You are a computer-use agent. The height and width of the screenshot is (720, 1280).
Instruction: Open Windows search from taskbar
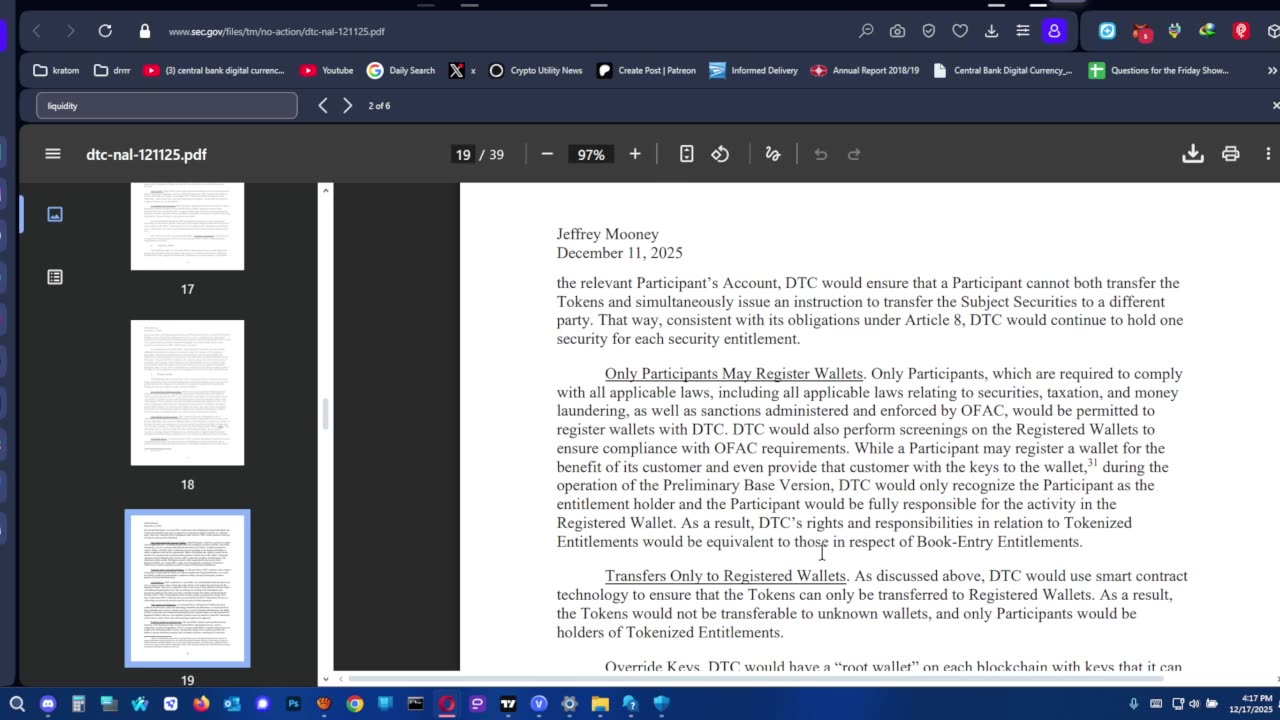(x=17, y=704)
